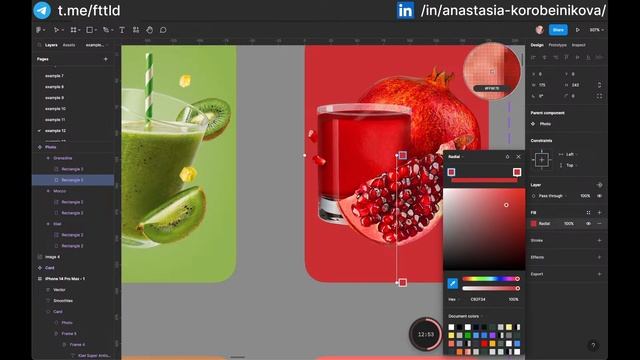The image size is (640, 360).
Task: Click the blue Share button
Action: point(558,30)
